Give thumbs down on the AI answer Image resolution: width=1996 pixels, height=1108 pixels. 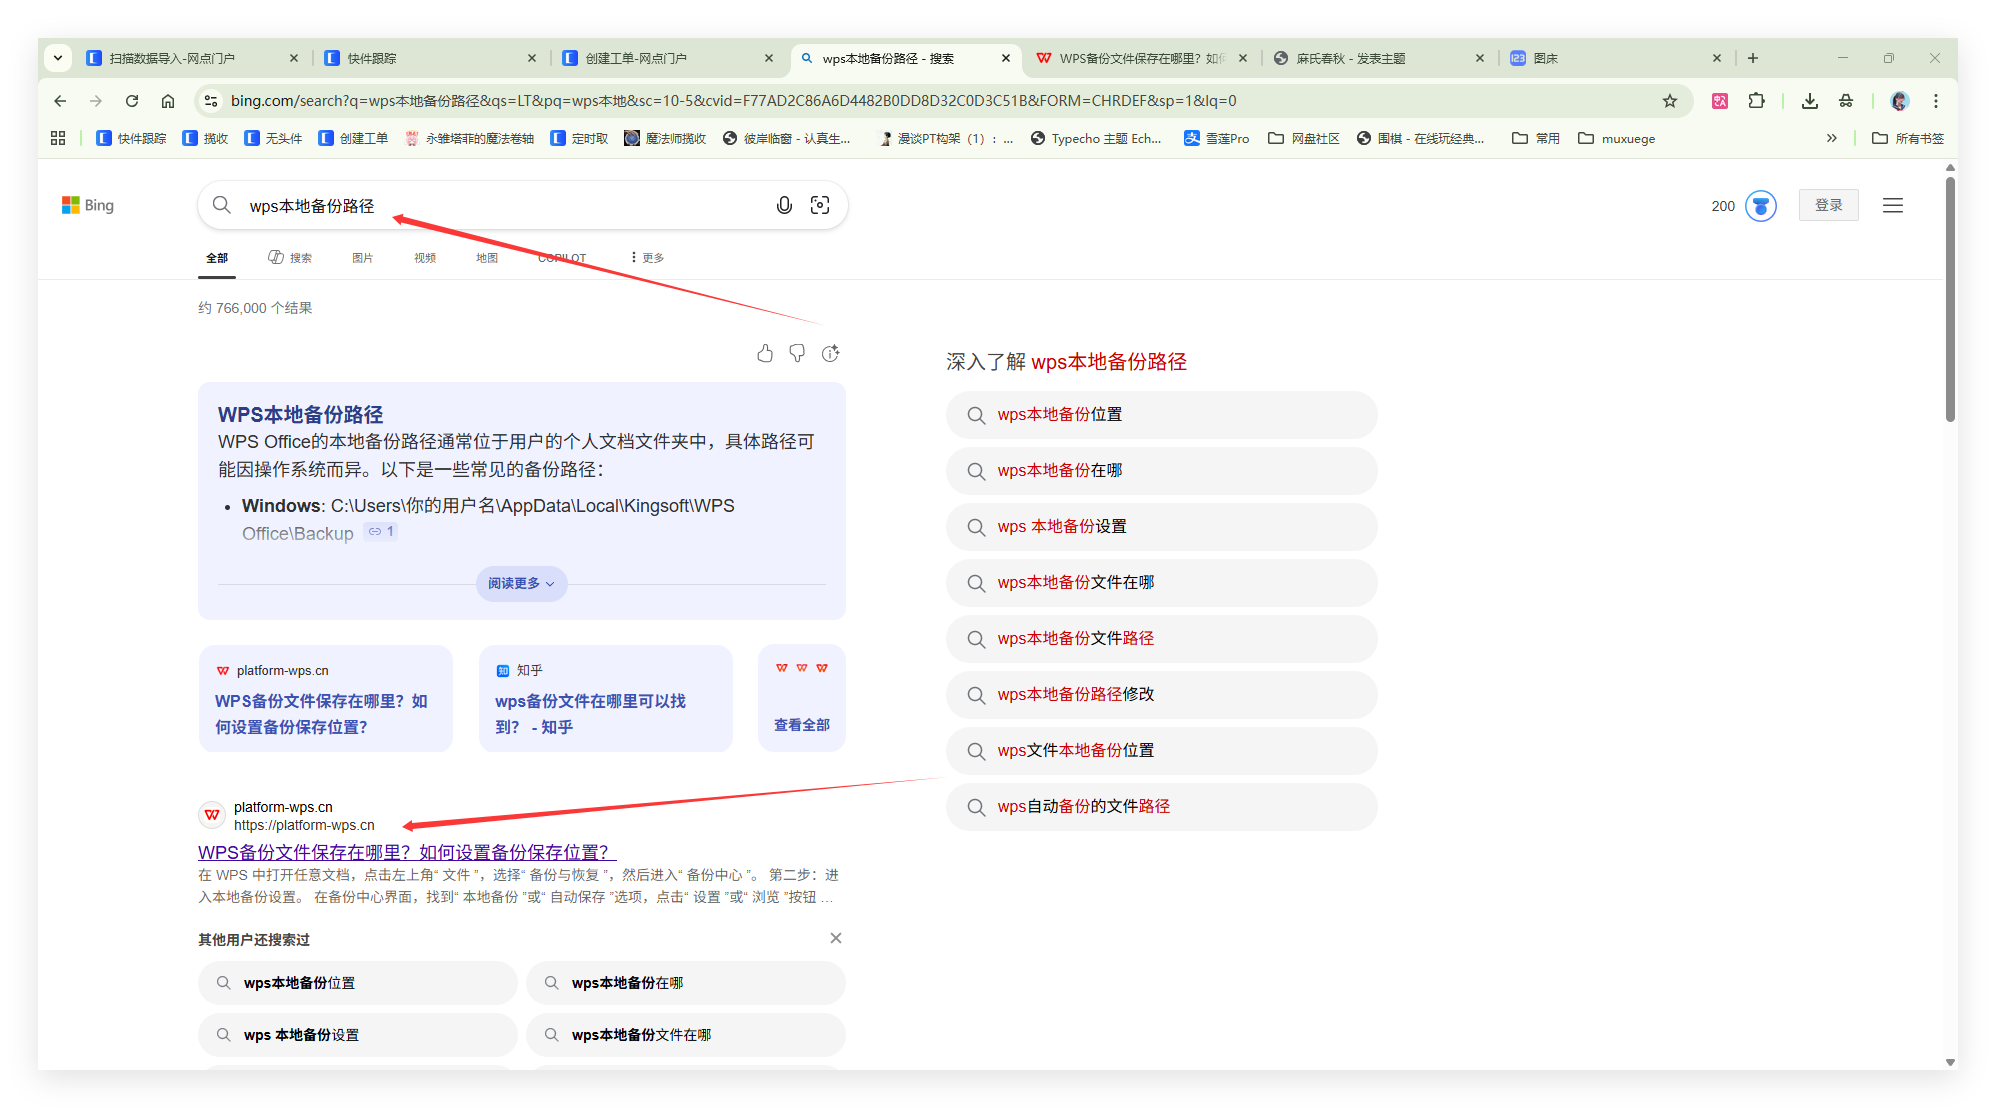[x=797, y=353]
